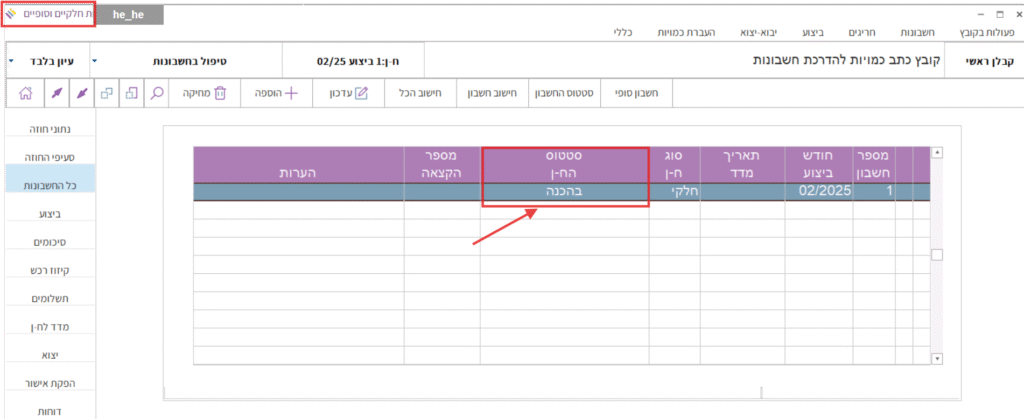Image resolution: width=1024 pixels, height=419 pixels.
Task: Click the window icon beside the magnifier
Action: (132, 93)
